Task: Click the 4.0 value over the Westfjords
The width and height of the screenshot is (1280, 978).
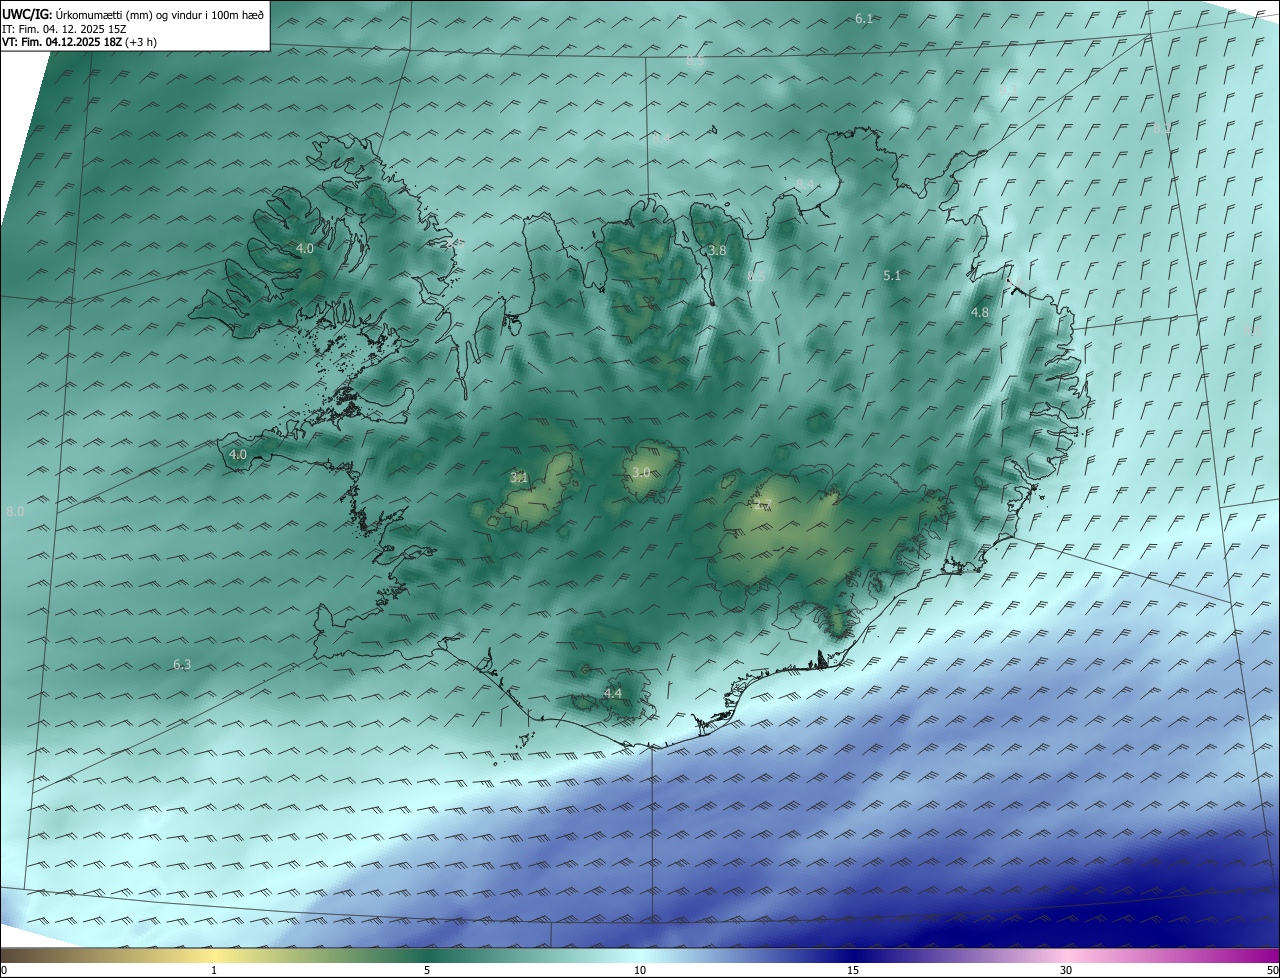Action: [x=305, y=248]
